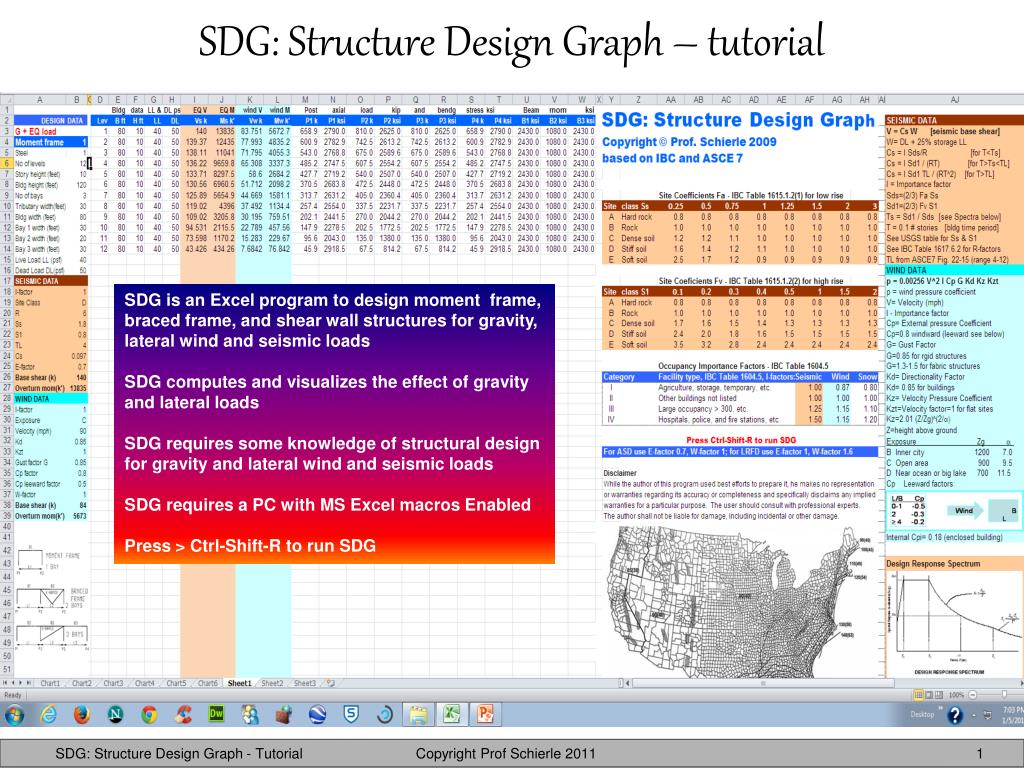Open the Google Earth taskbar icon

point(317,715)
